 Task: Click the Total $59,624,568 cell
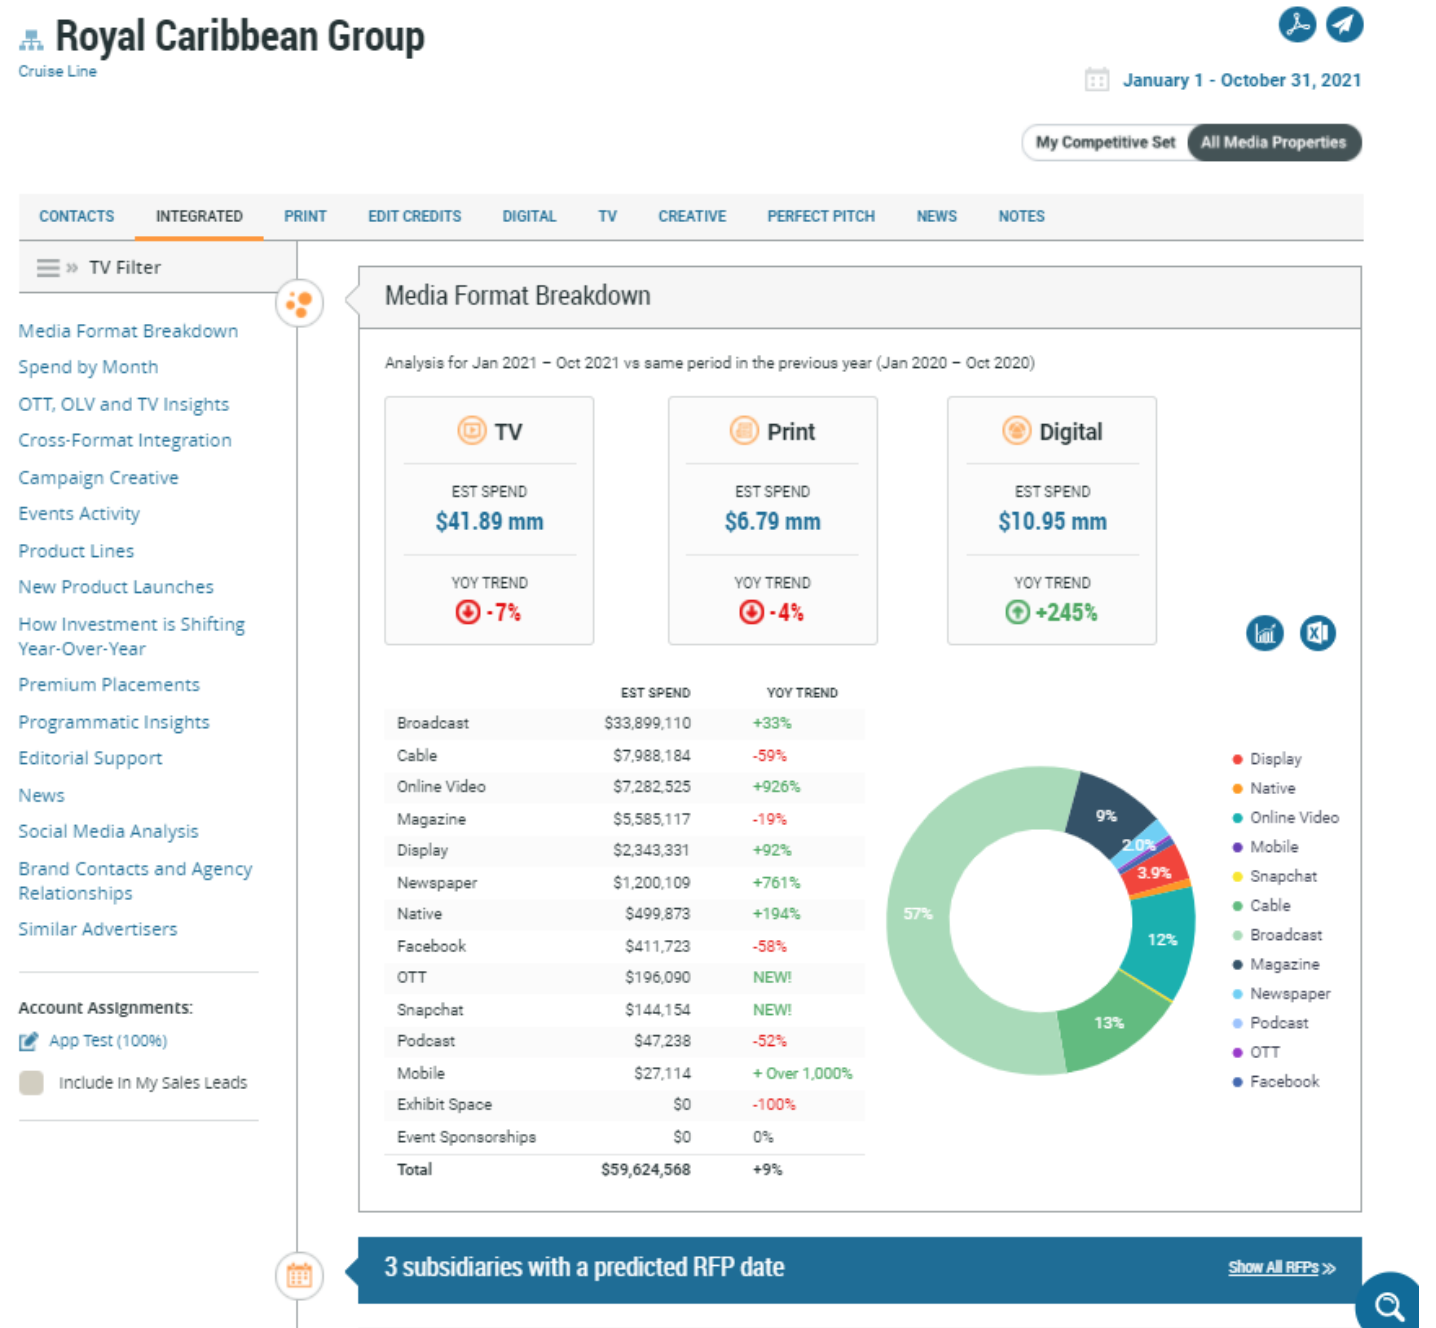(x=645, y=1170)
